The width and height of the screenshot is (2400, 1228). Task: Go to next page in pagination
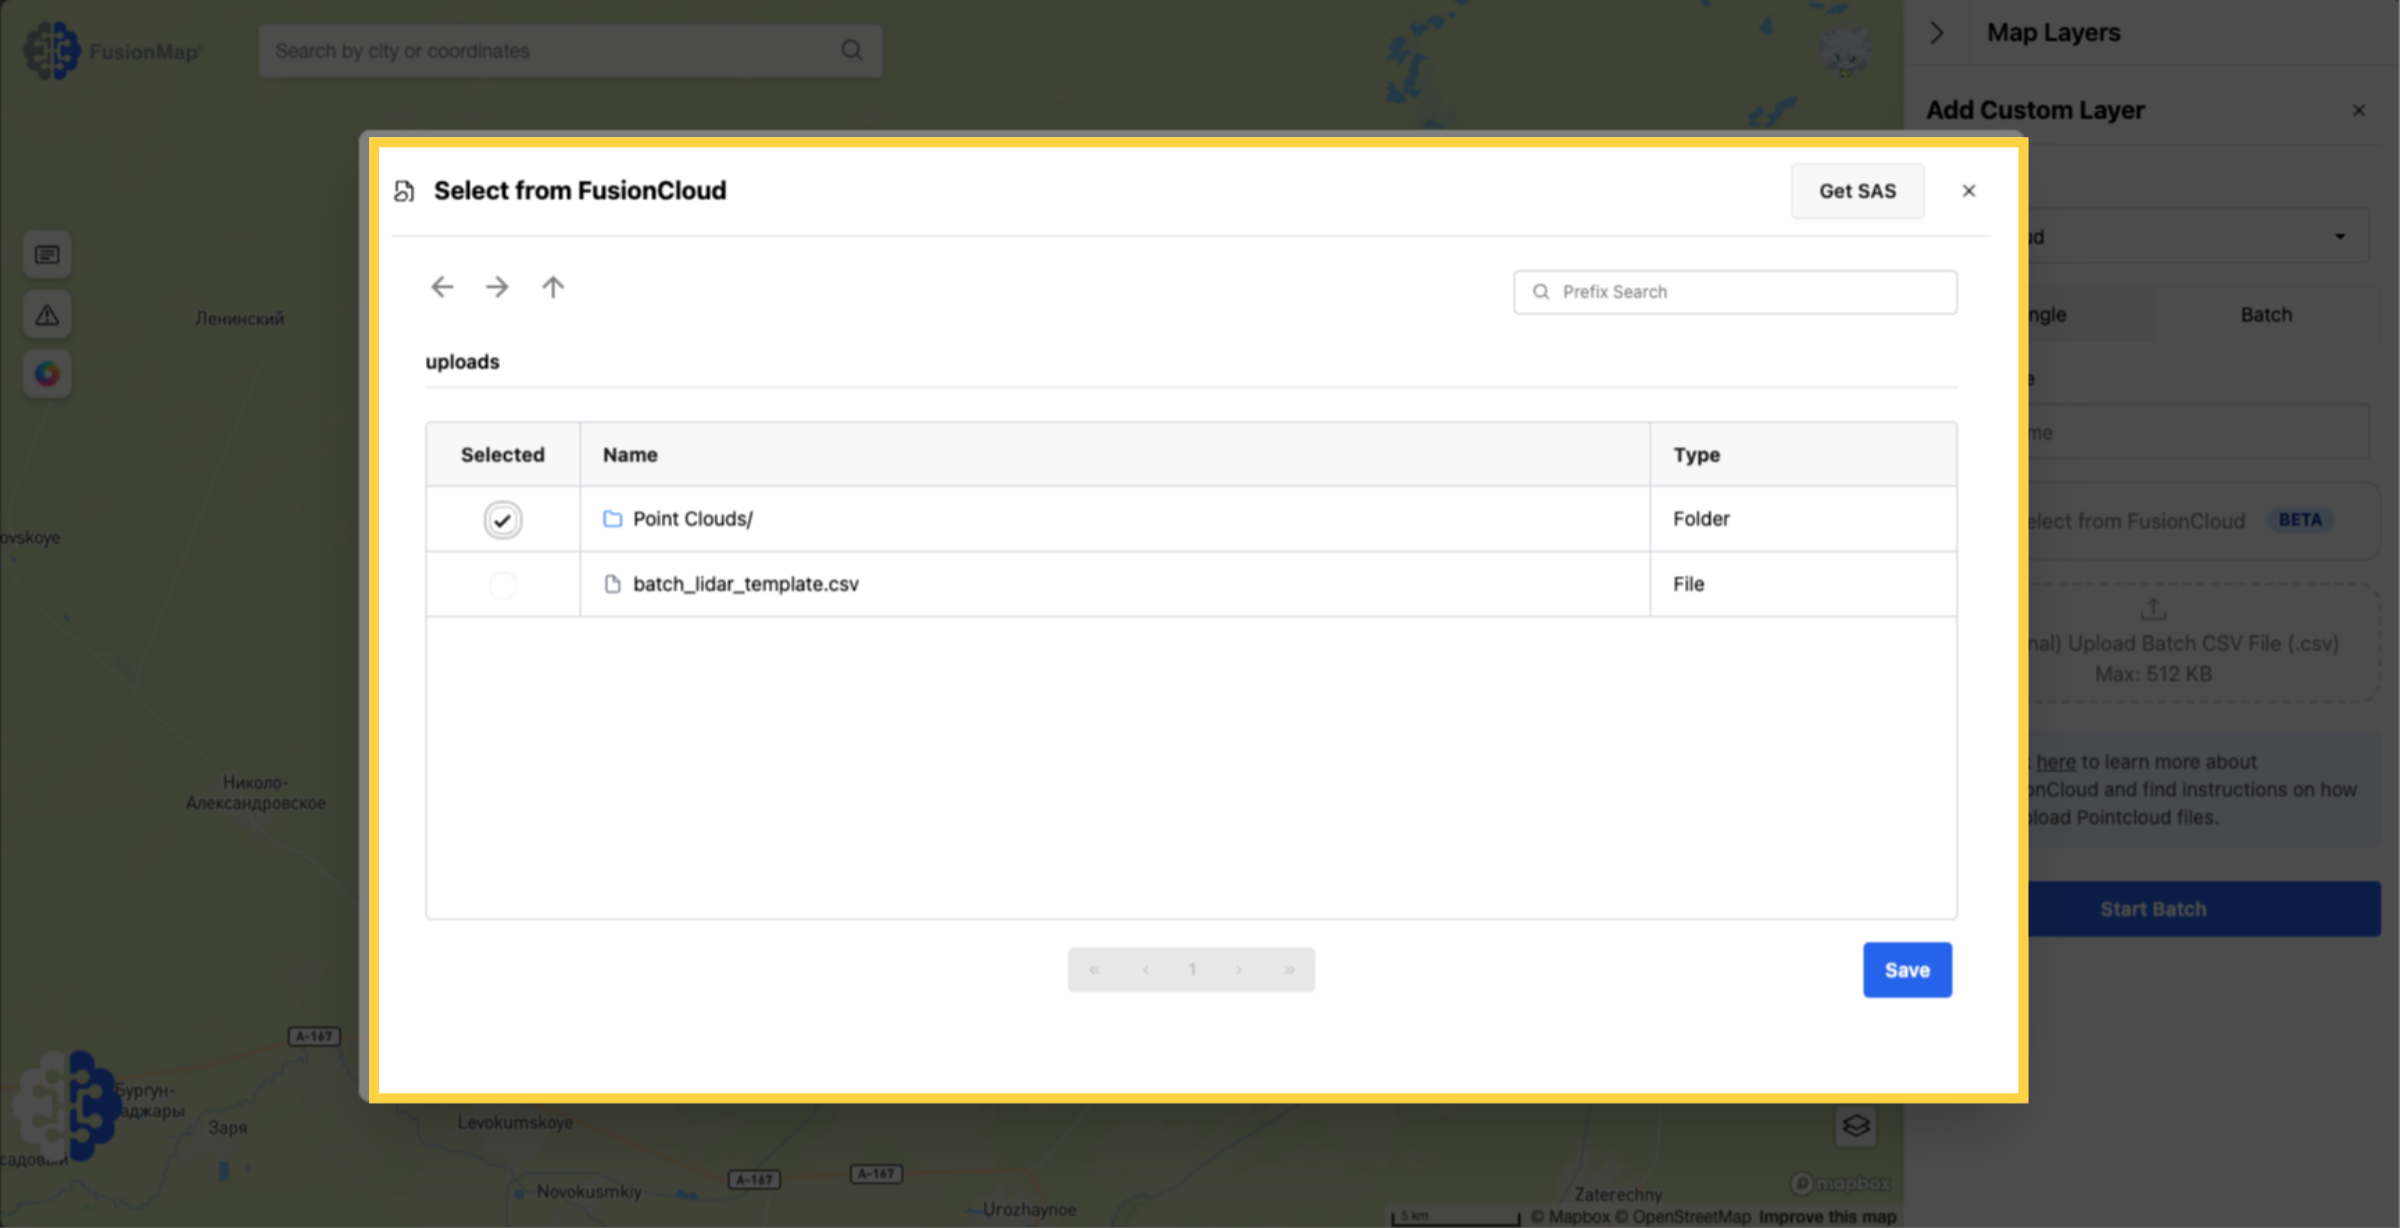[1239, 970]
